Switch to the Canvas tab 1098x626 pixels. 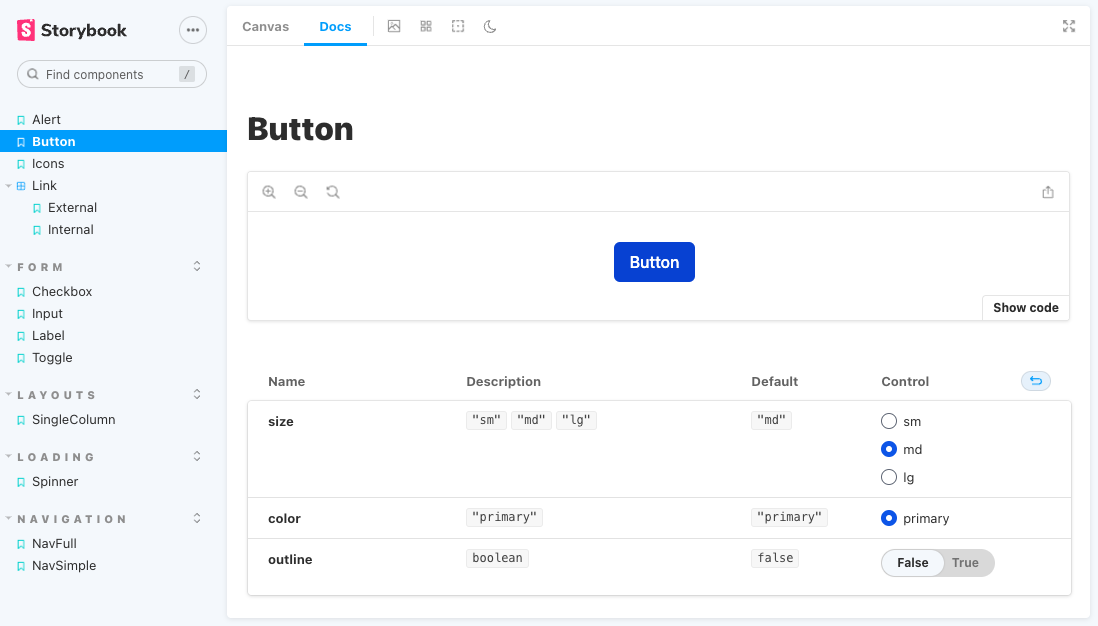click(x=265, y=26)
